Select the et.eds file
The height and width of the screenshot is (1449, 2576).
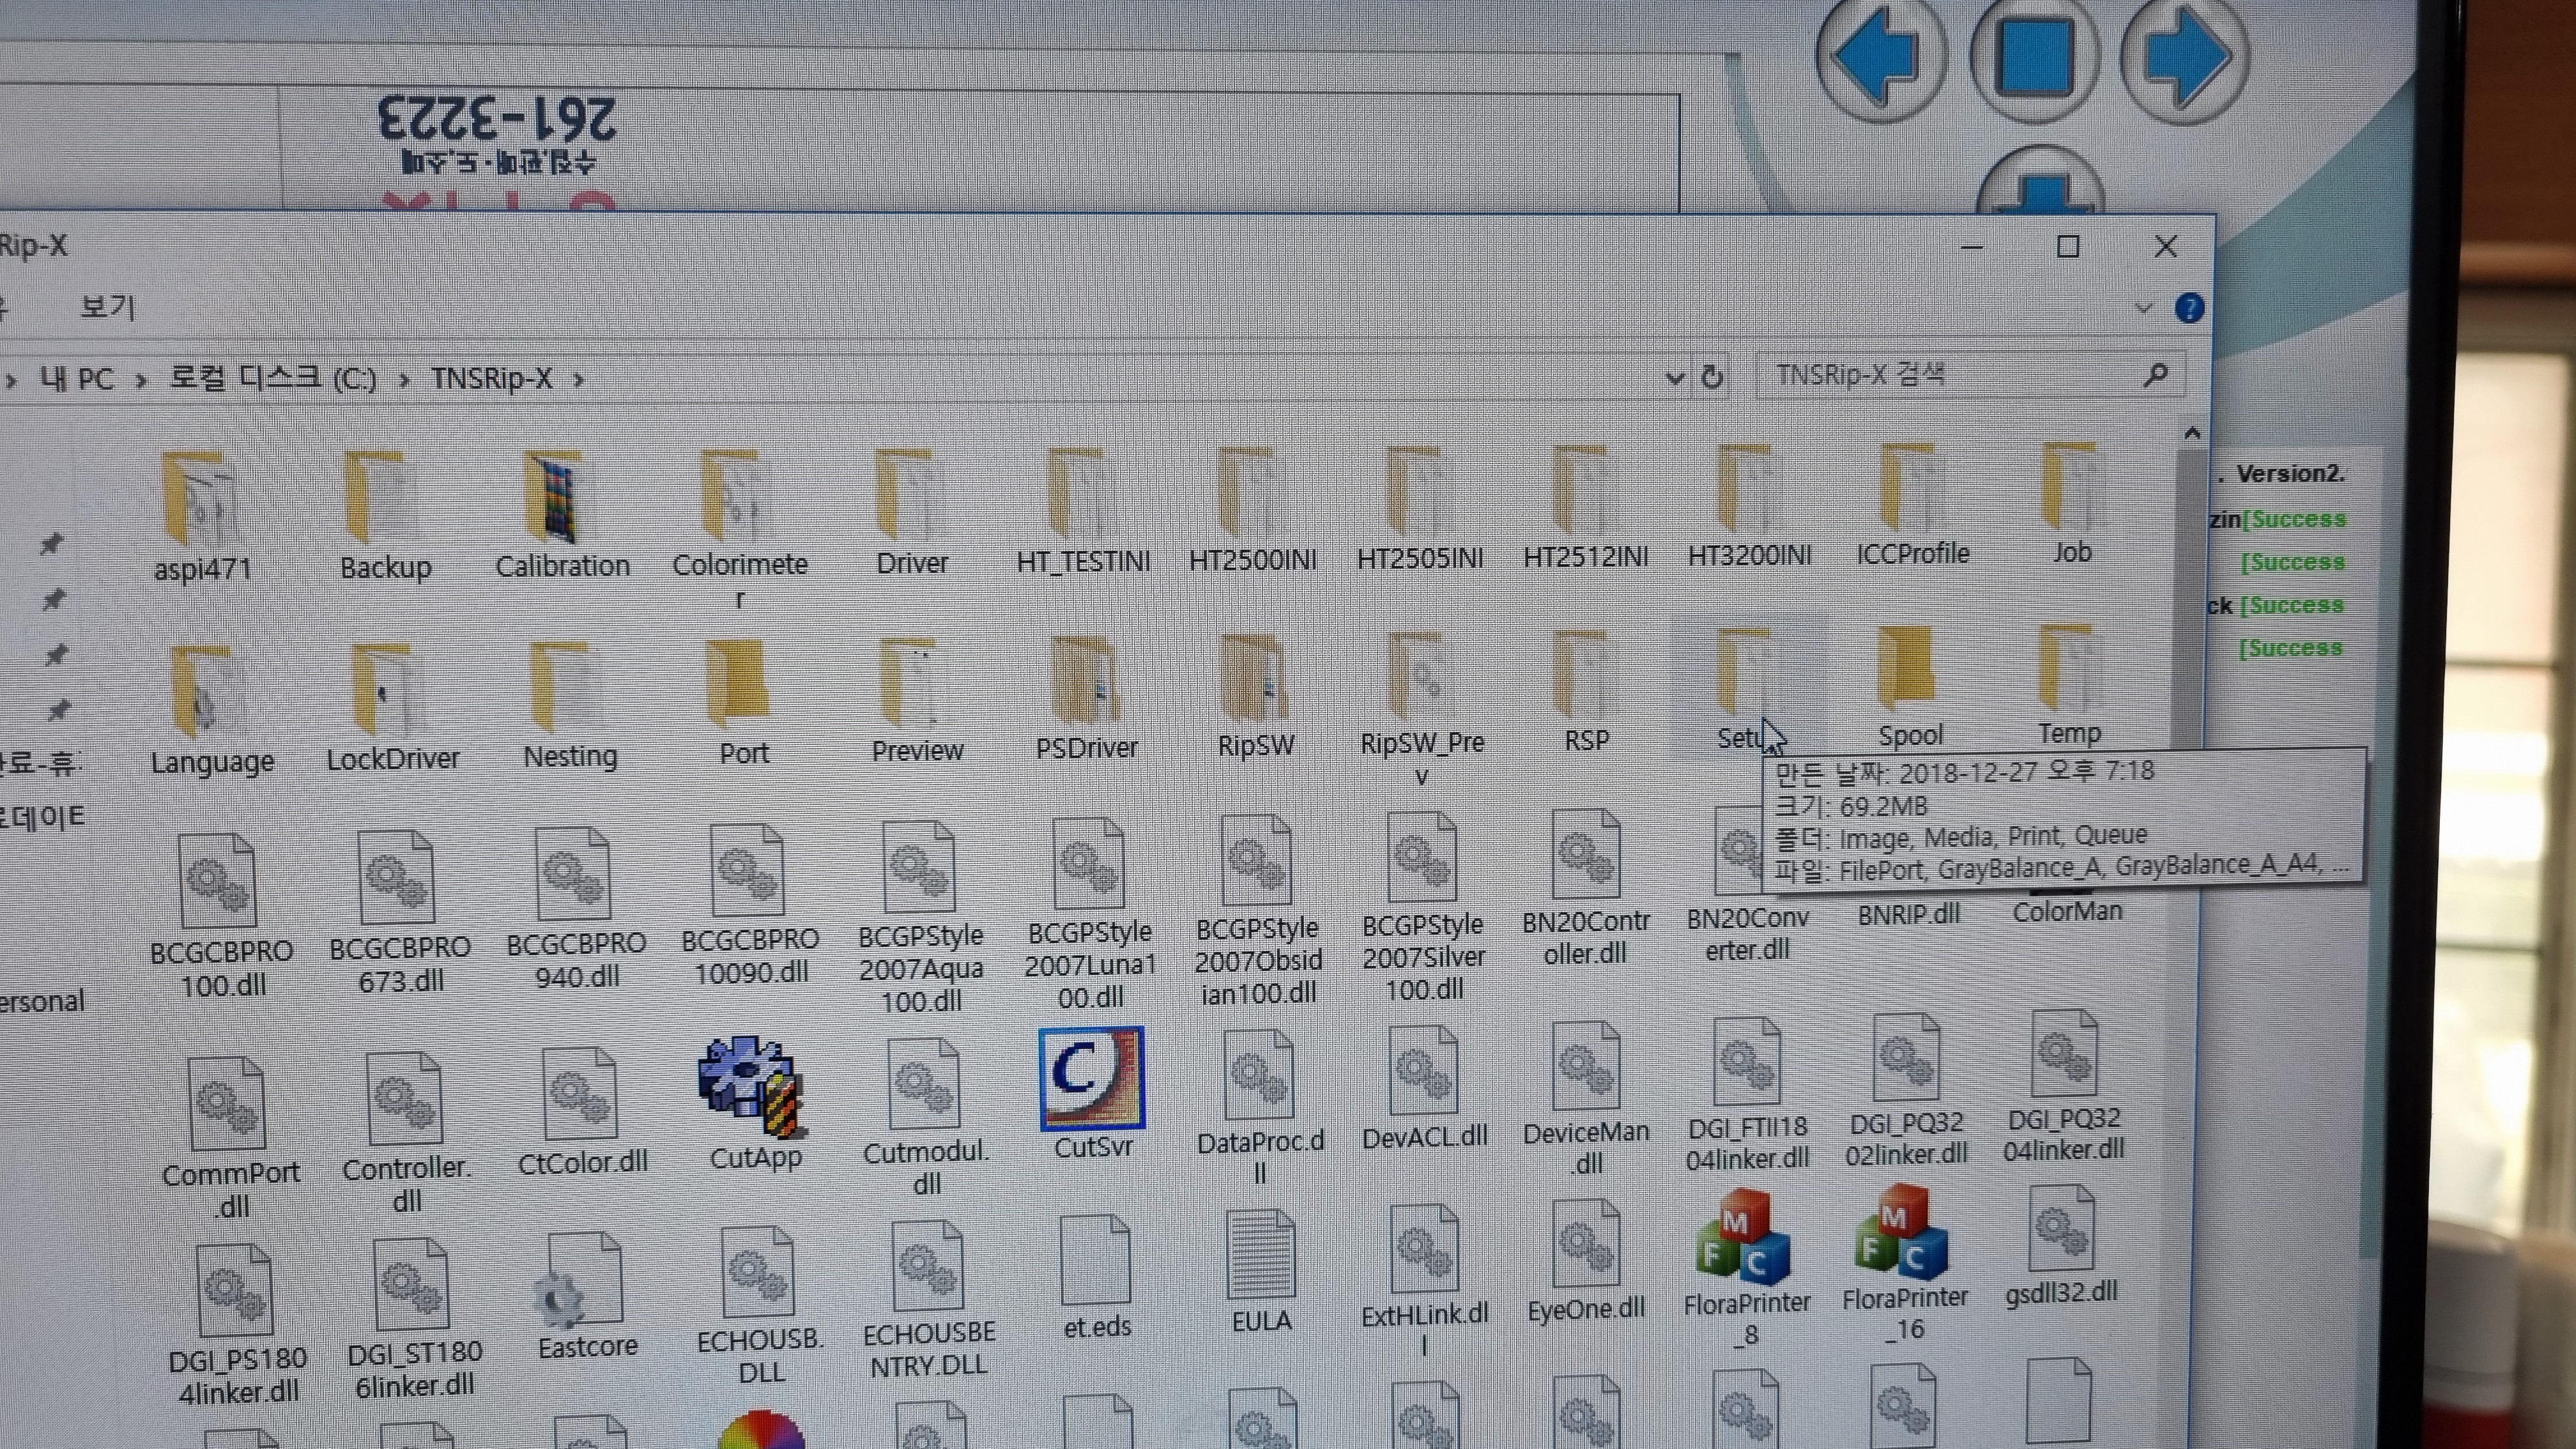click(1096, 1278)
